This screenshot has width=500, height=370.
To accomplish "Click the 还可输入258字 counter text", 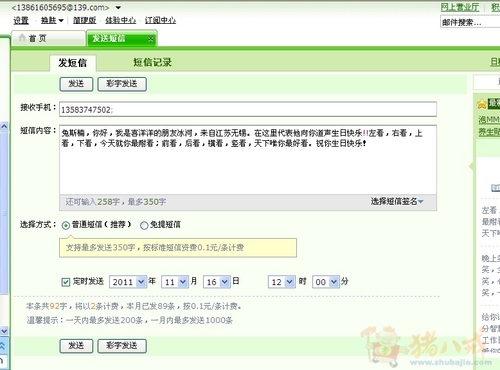I will pos(116,202).
